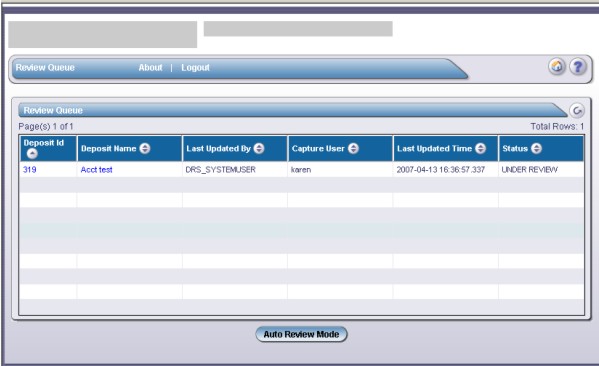
Task: Open Help via the question mark icon
Action: [578, 67]
